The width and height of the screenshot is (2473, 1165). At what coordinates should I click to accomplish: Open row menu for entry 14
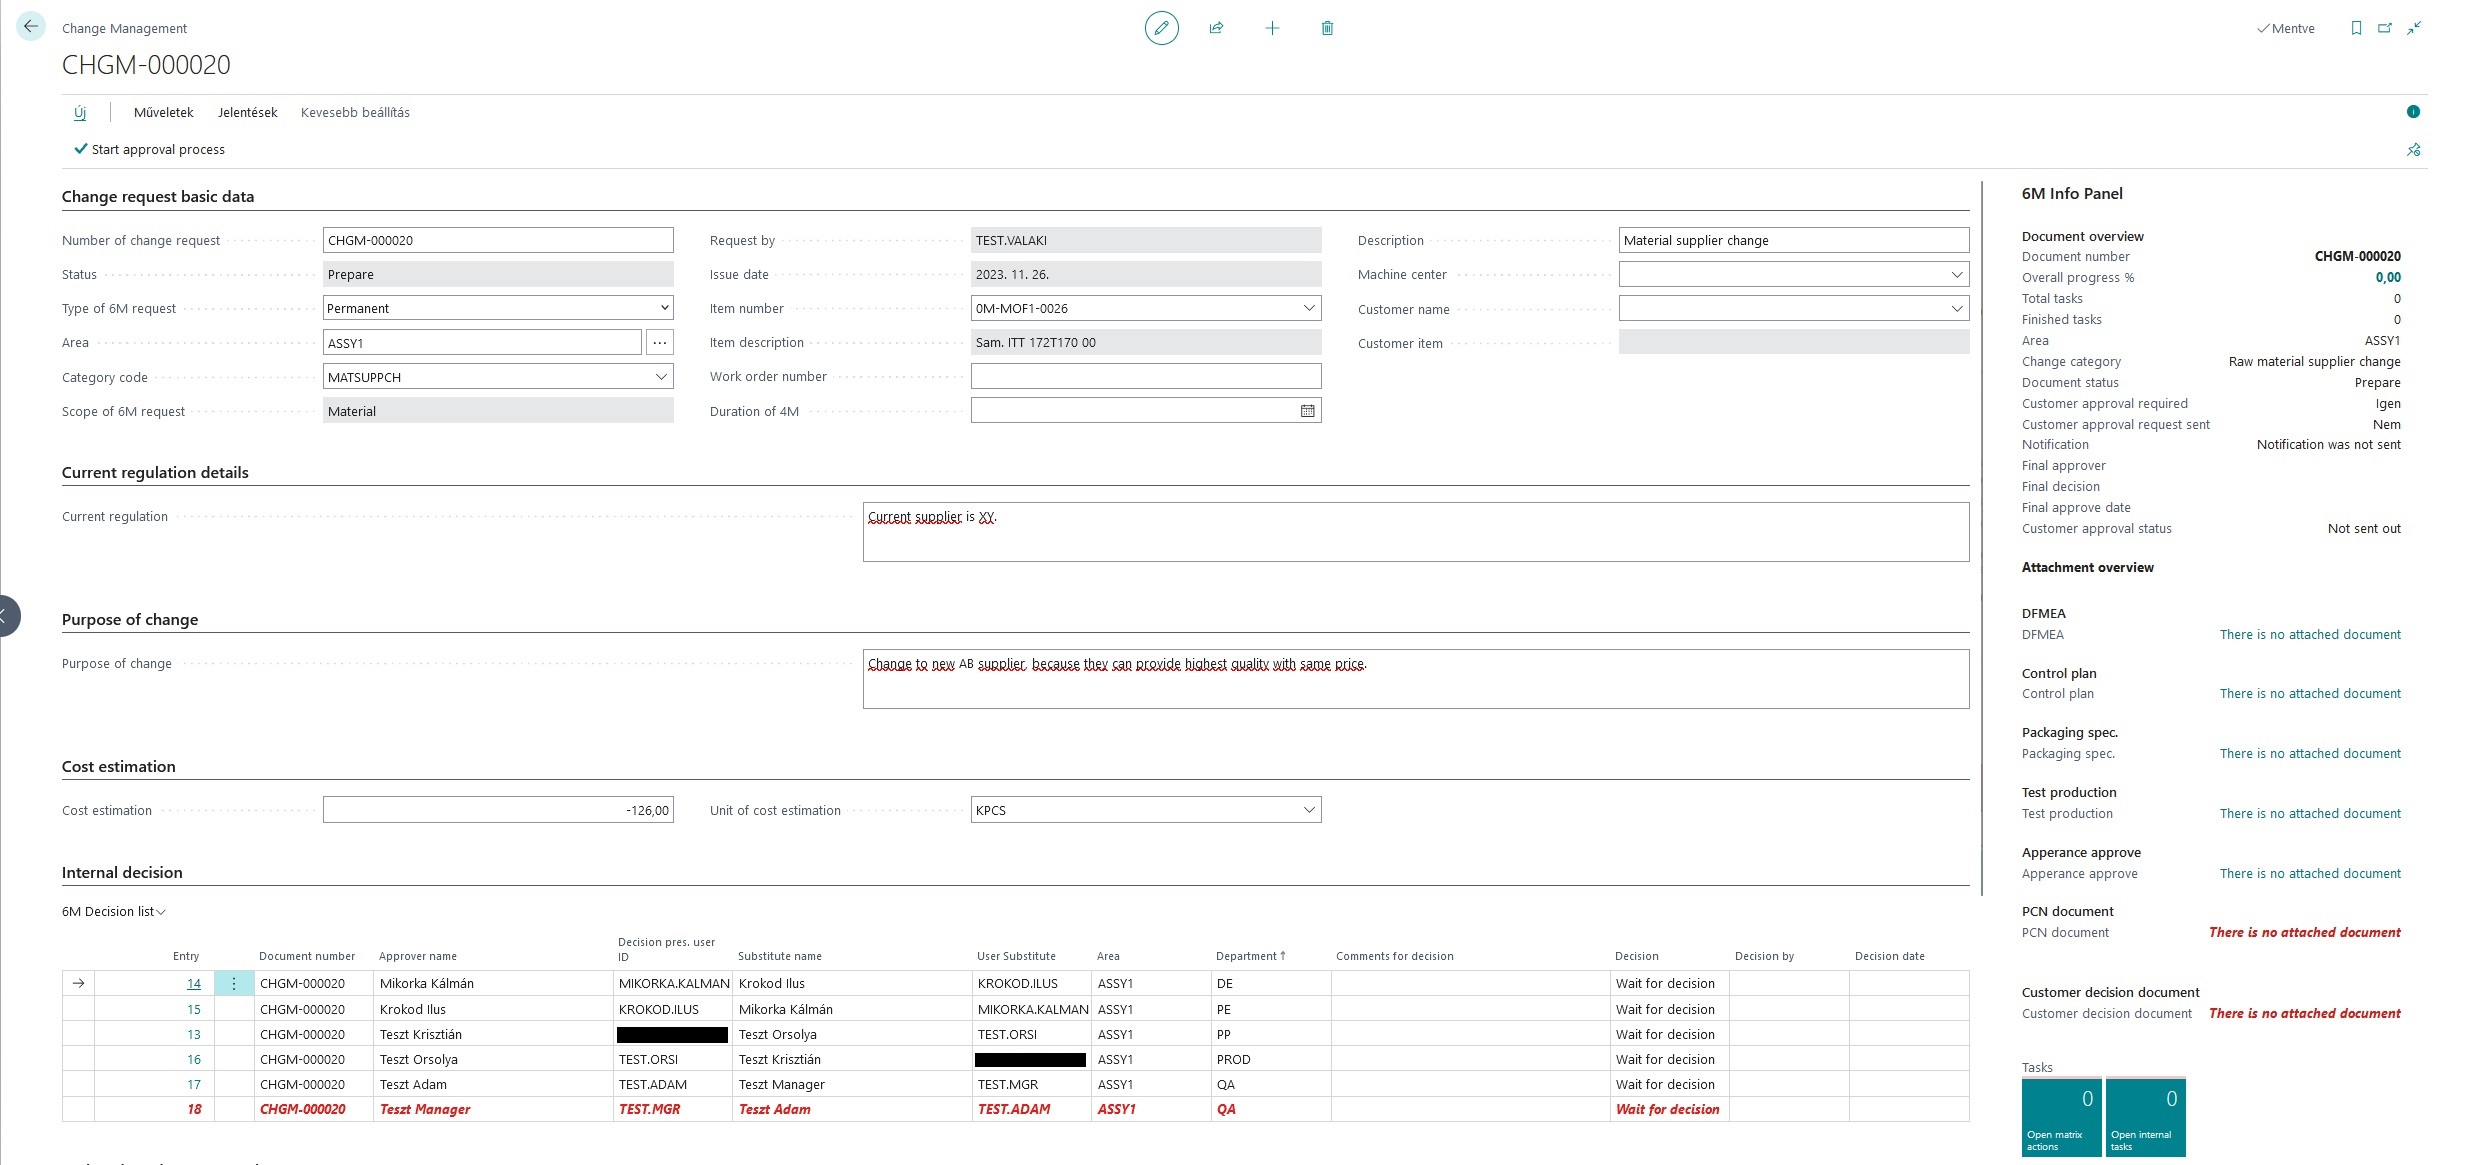(234, 984)
